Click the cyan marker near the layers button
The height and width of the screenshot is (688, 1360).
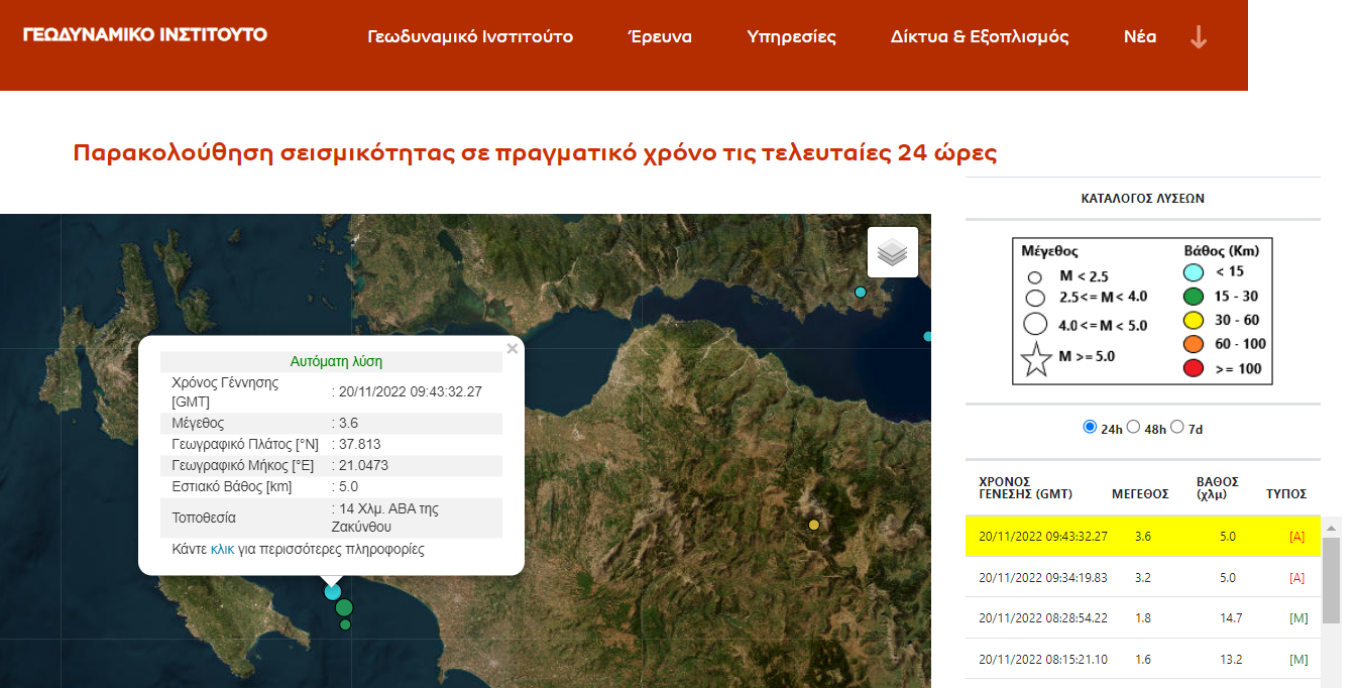point(860,292)
